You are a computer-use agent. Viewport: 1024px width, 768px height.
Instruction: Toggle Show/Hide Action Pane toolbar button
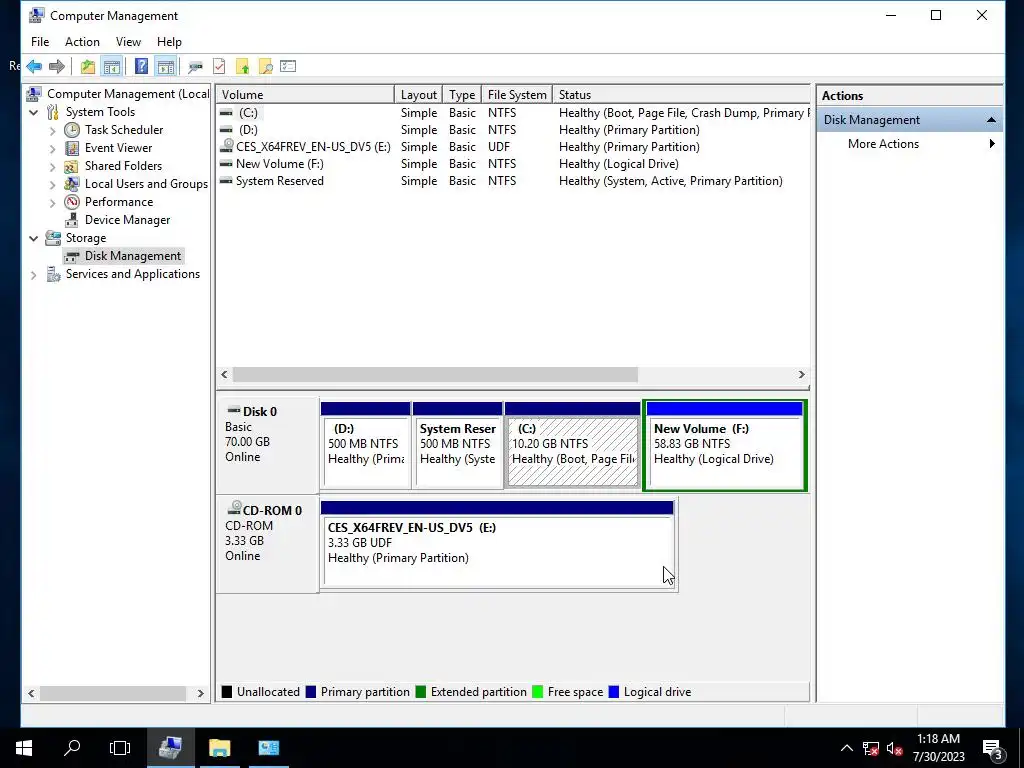pyautogui.click(x=166, y=66)
